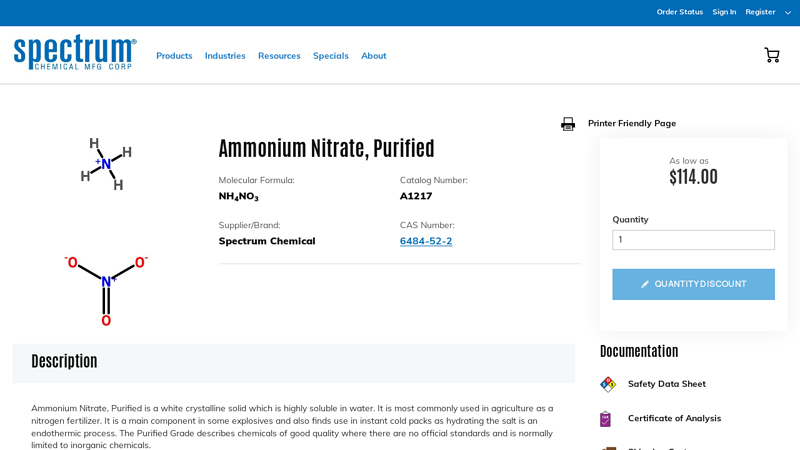Open the Industries menu
The width and height of the screenshot is (800, 450).
(x=225, y=56)
